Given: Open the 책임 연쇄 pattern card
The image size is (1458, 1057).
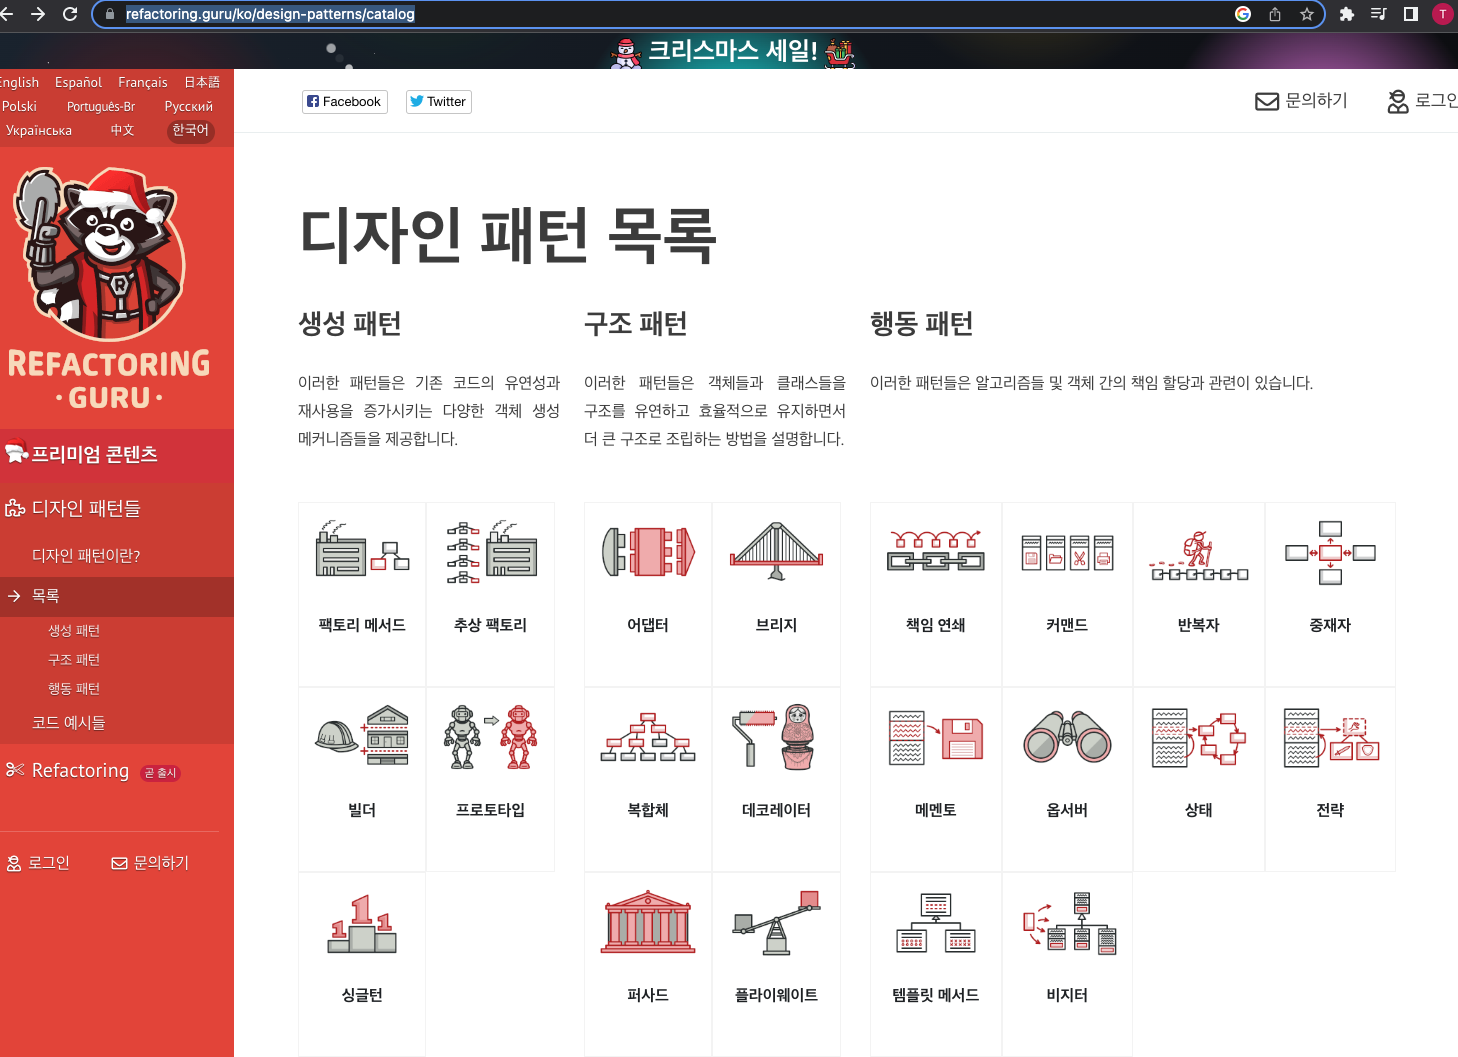Looking at the screenshot, I should point(936,594).
